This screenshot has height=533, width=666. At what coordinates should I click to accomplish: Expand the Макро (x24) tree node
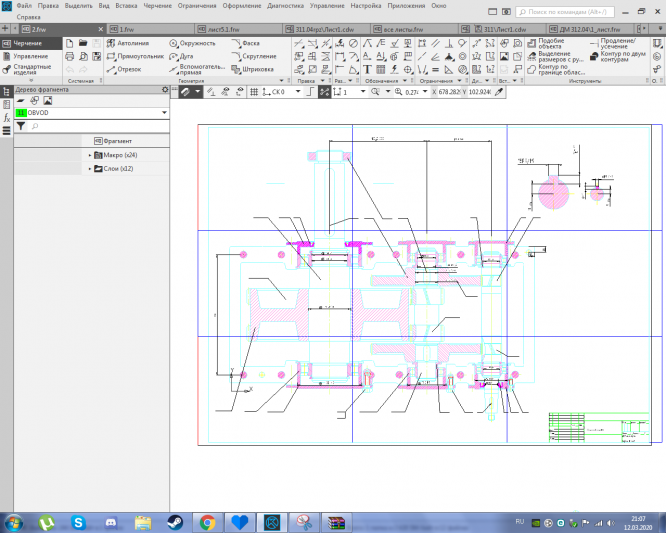90,155
